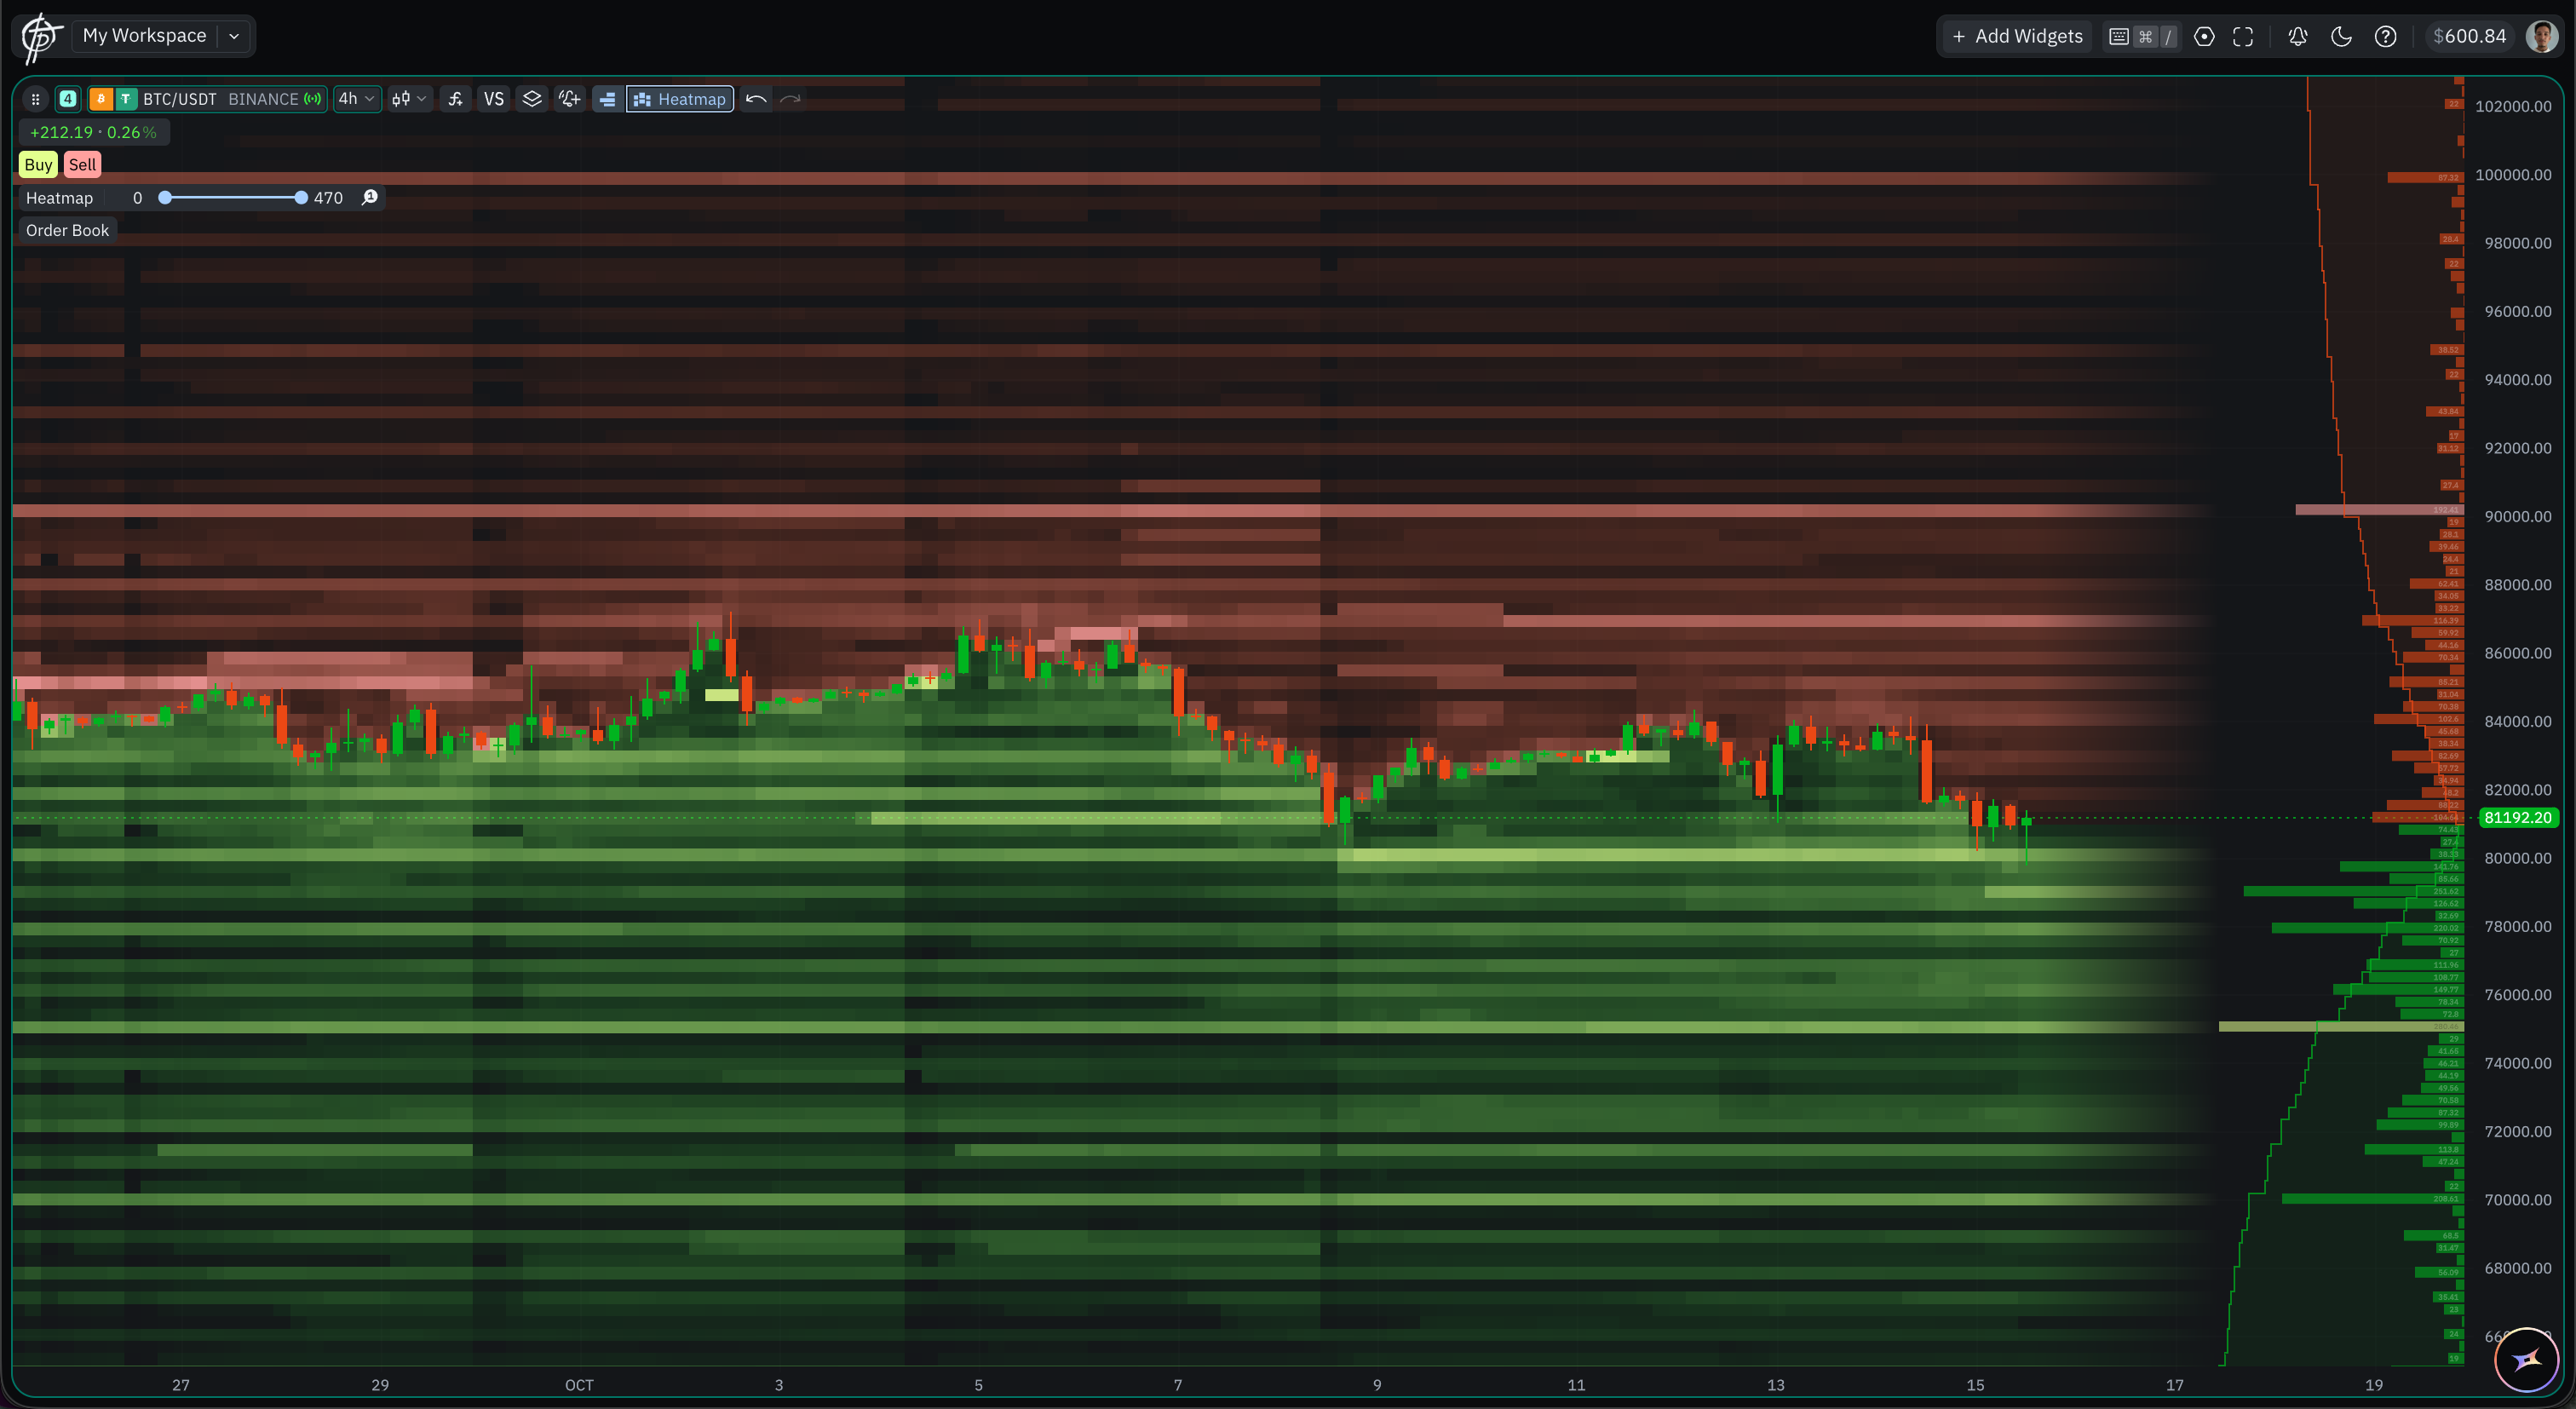Toggle dark mode with the moon icon
2576x1409 pixels.
pos(2341,37)
